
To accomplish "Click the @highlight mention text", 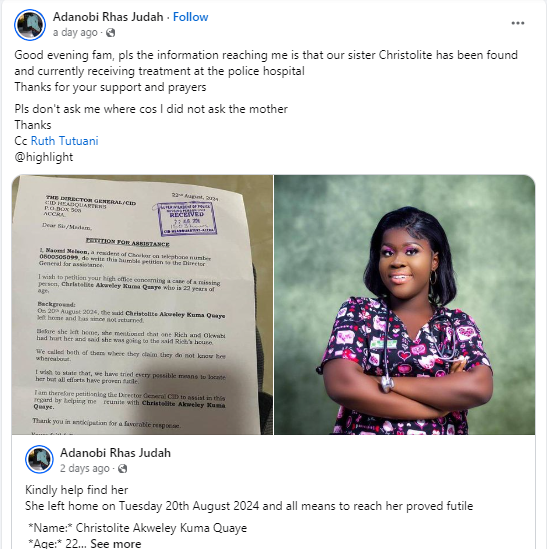I will [44, 157].
